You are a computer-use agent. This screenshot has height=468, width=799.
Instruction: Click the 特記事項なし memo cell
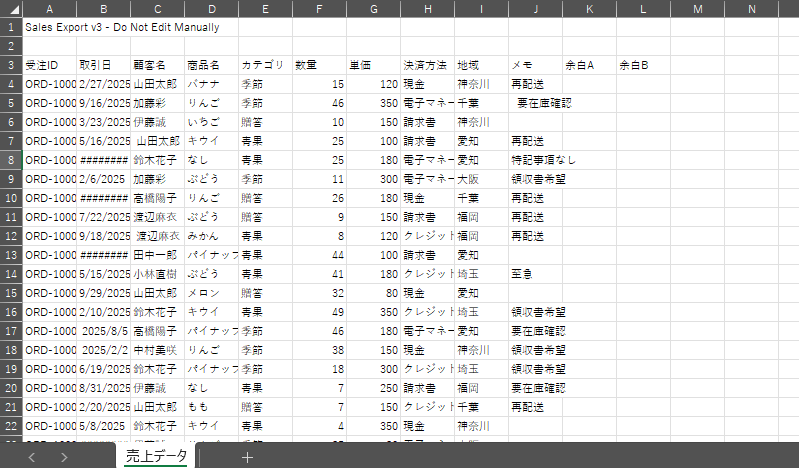point(535,160)
